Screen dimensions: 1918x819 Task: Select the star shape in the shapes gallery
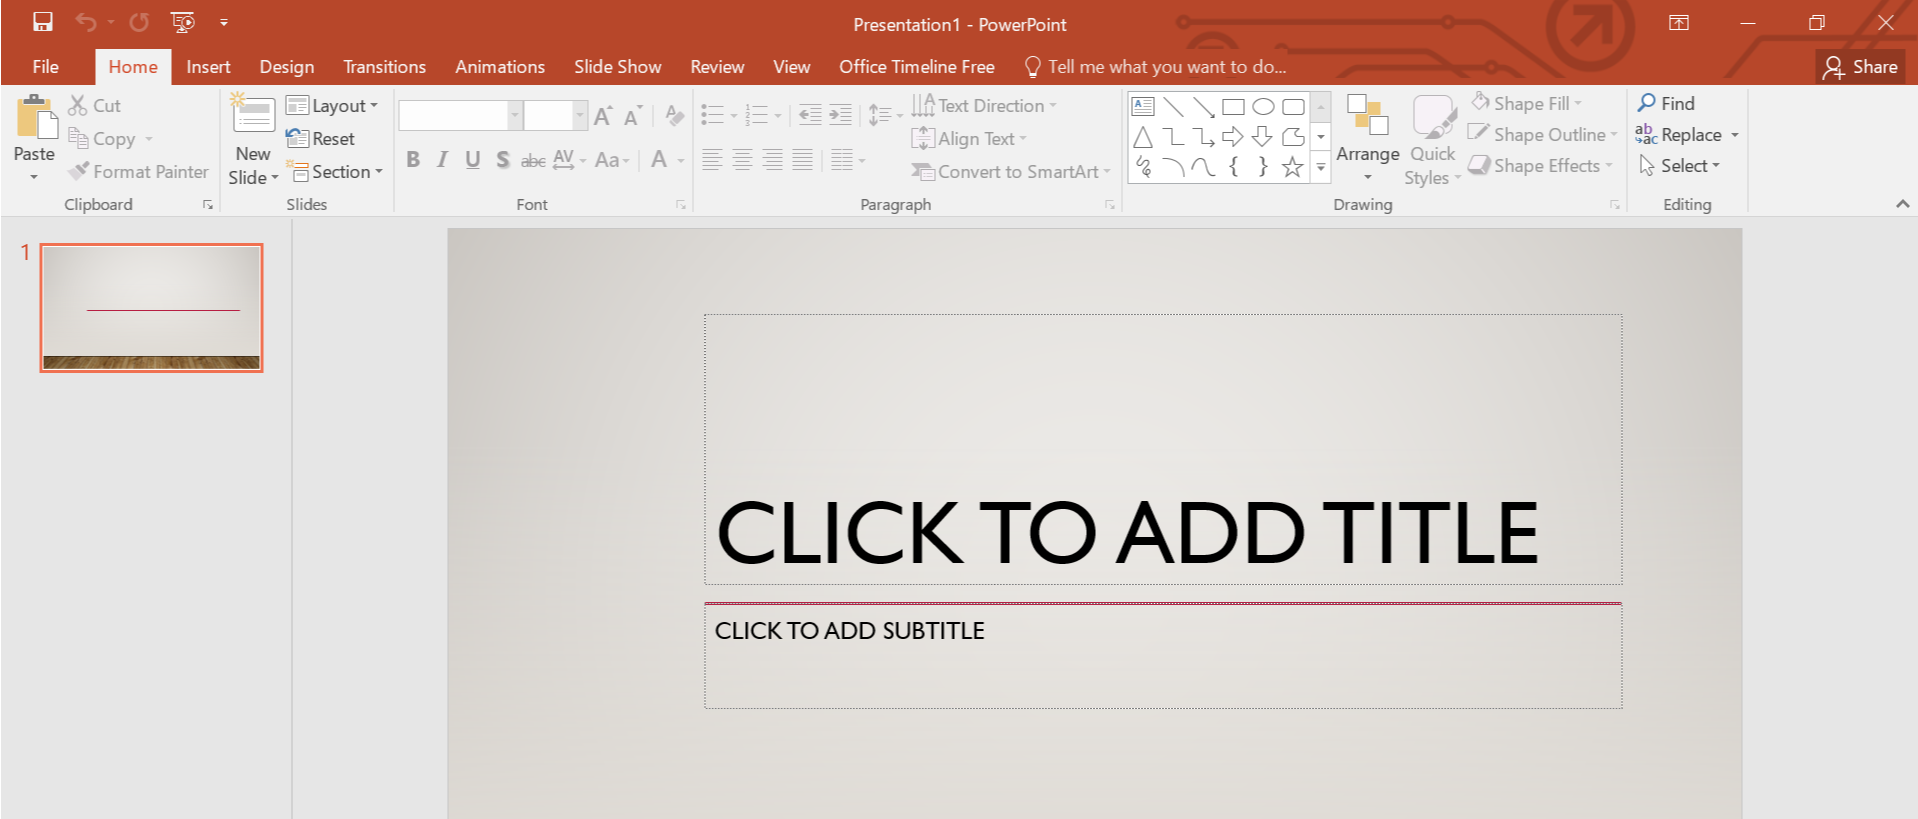click(1292, 167)
